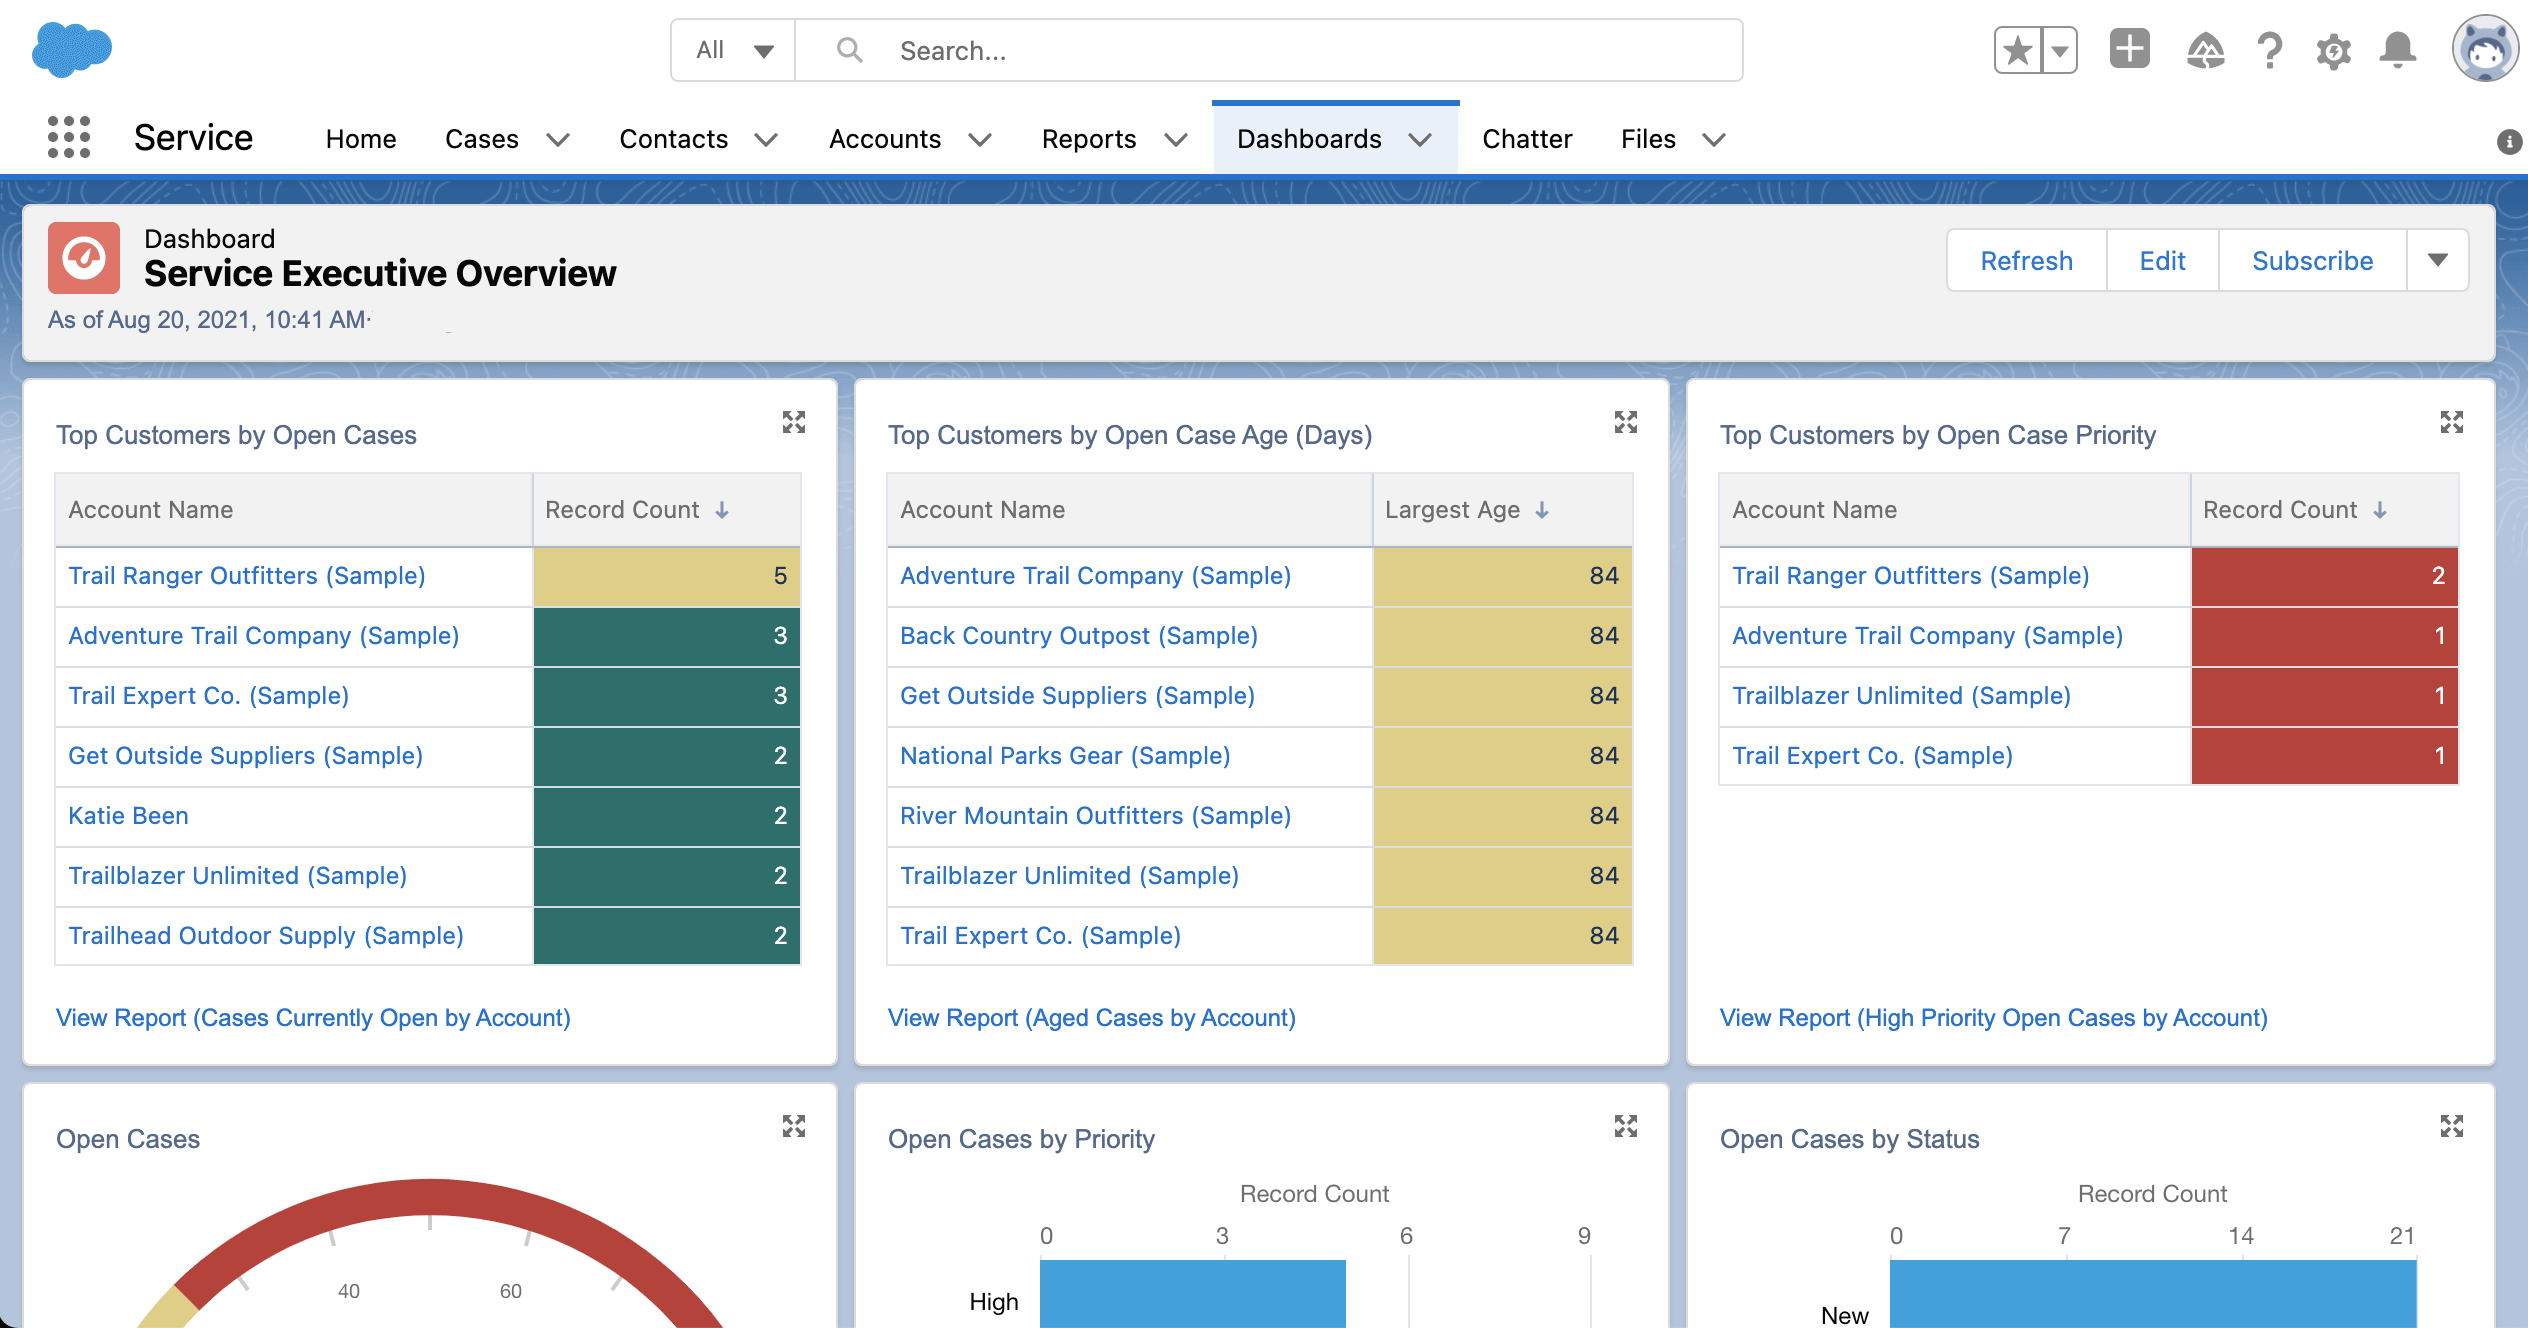Viewport: 2528px width, 1328px height.
Task: Open the favorites list dropdown arrow
Action: [2060, 50]
